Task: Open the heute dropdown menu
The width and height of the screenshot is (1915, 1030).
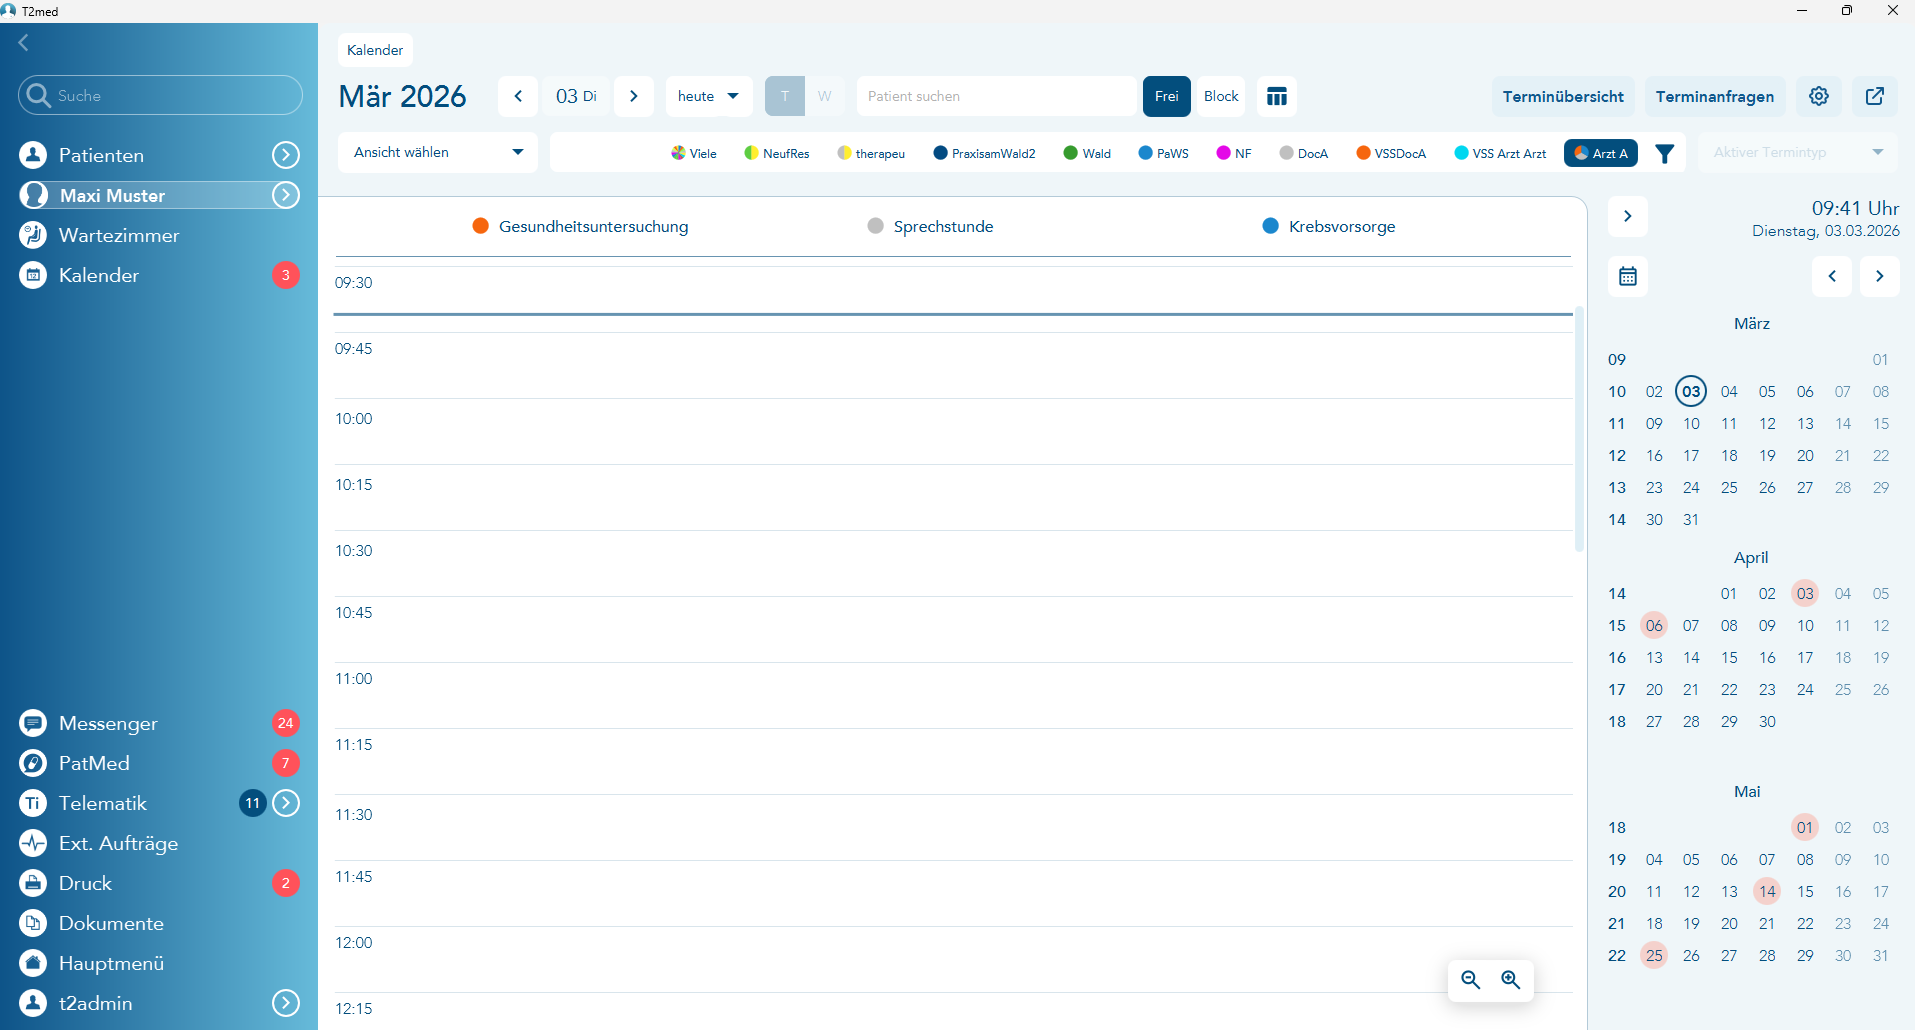Action: tap(708, 96)
